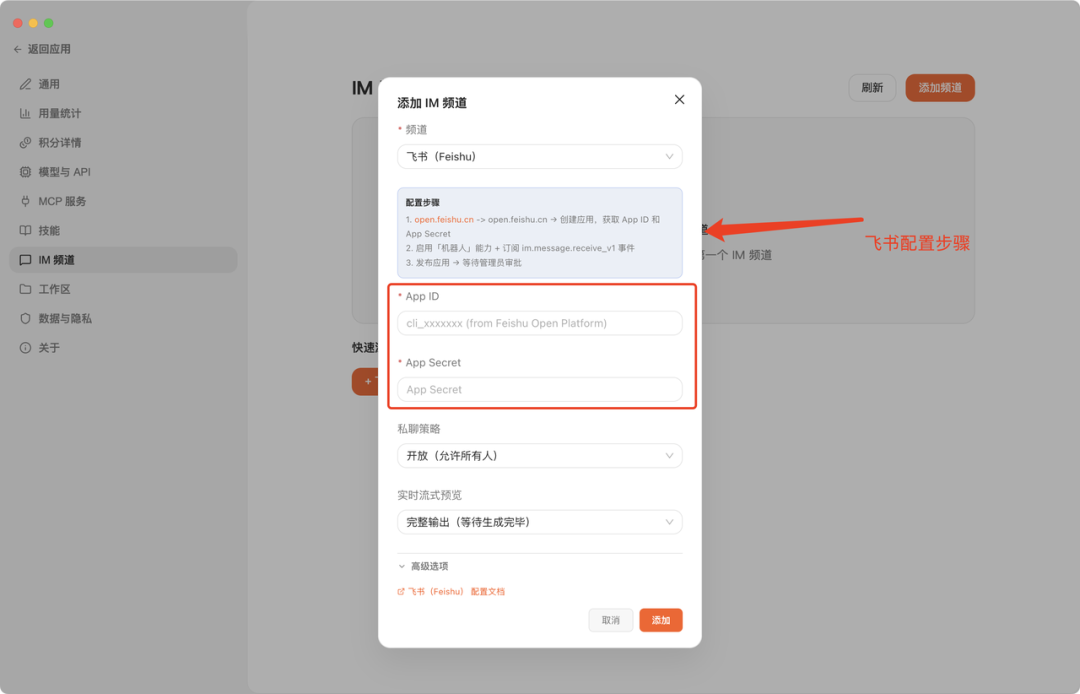Click the App ID input field

click(x=539, y=323)
